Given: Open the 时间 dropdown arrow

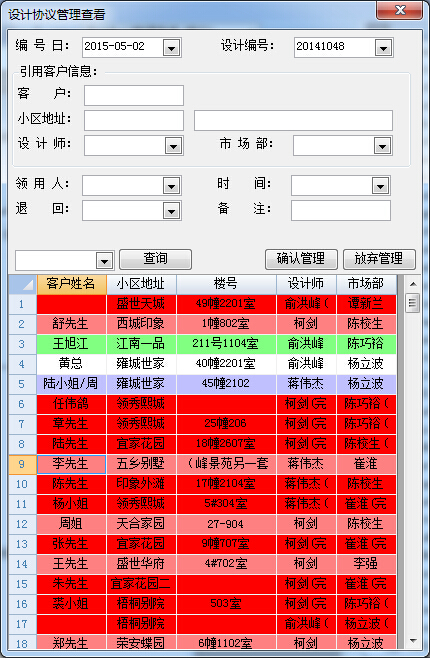Looking at the screenshot, I should click(x=380, y=185).
